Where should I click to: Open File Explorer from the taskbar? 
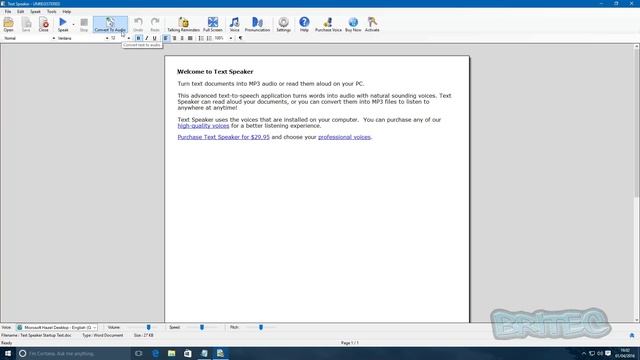point(171,353)
